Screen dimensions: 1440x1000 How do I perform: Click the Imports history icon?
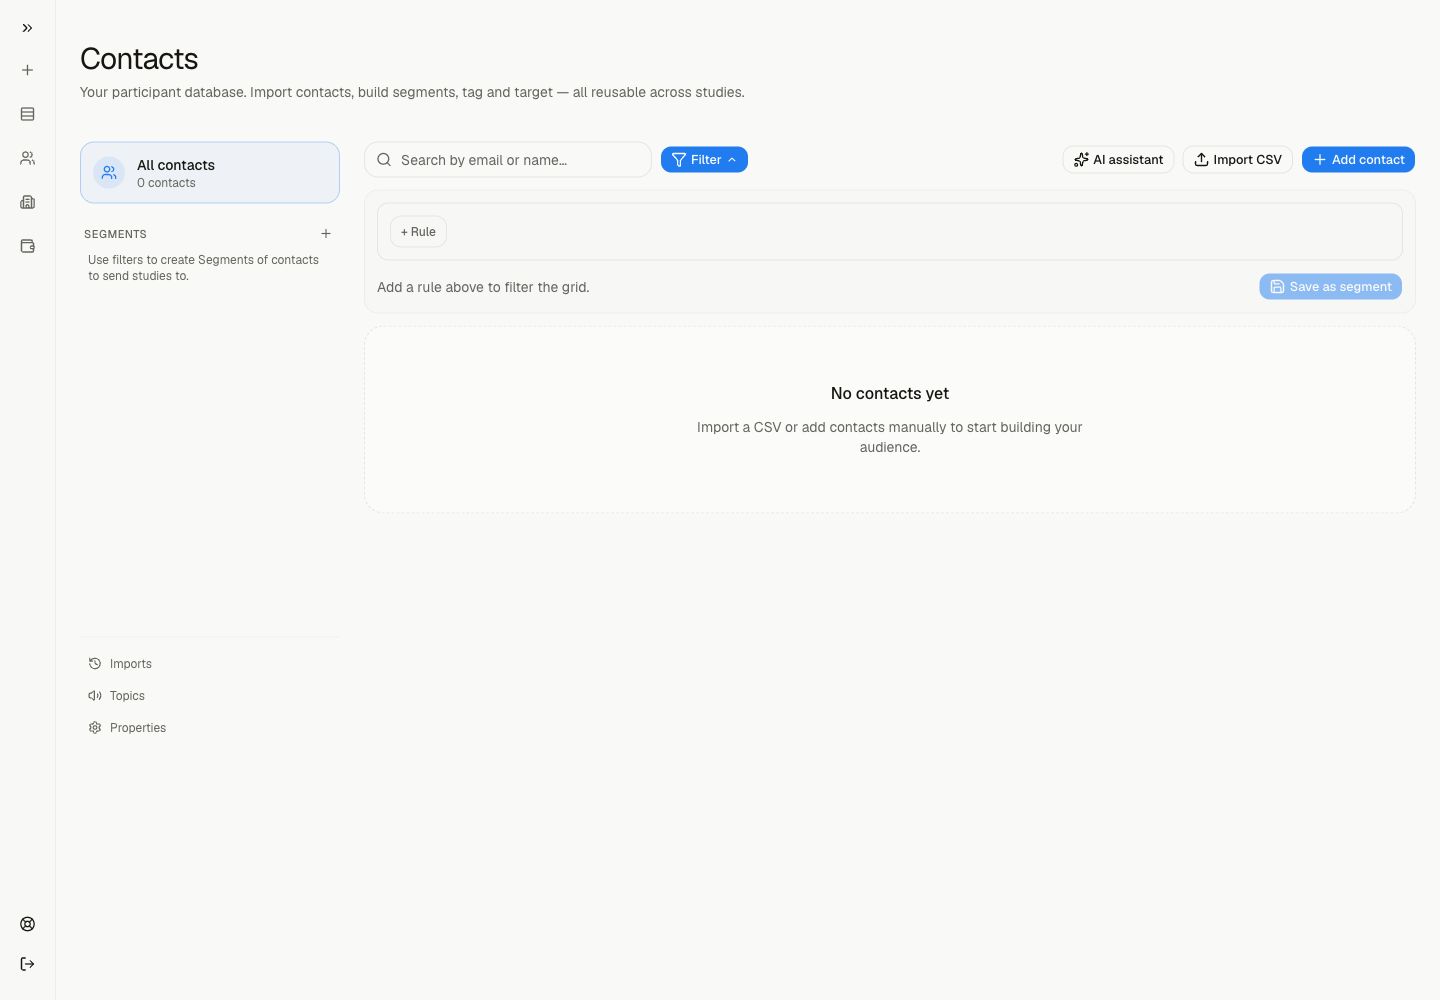[x=95, y=664]
